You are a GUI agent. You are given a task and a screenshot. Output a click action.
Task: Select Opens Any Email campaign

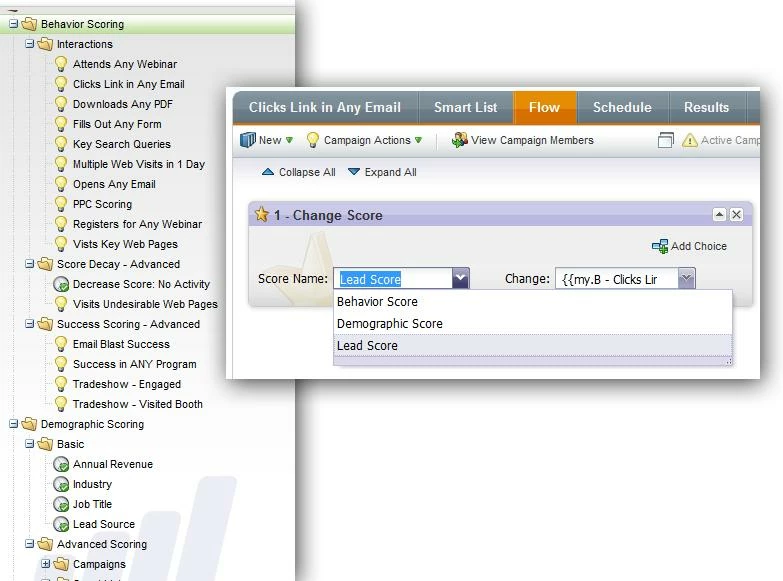pyautogui.click(x=114, y=184)
